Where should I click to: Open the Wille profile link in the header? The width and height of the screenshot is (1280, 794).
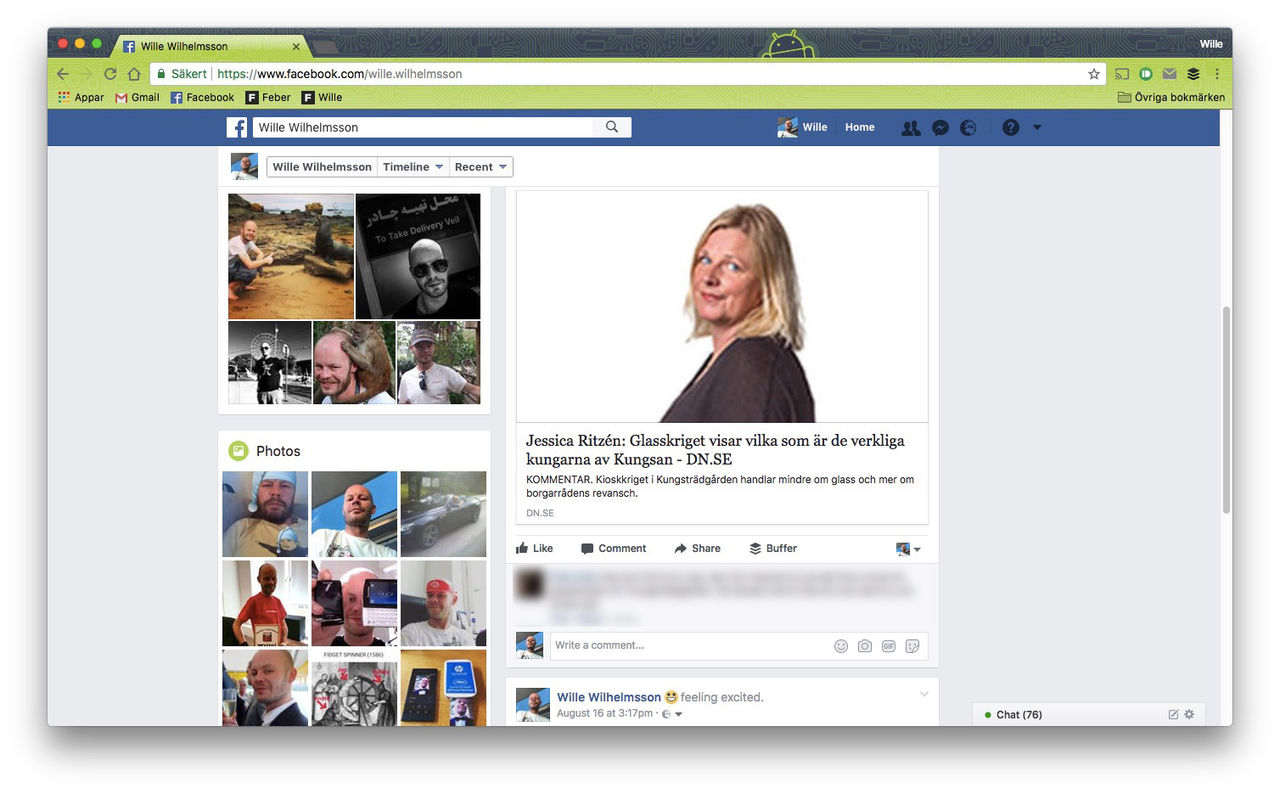pos(803,127)
